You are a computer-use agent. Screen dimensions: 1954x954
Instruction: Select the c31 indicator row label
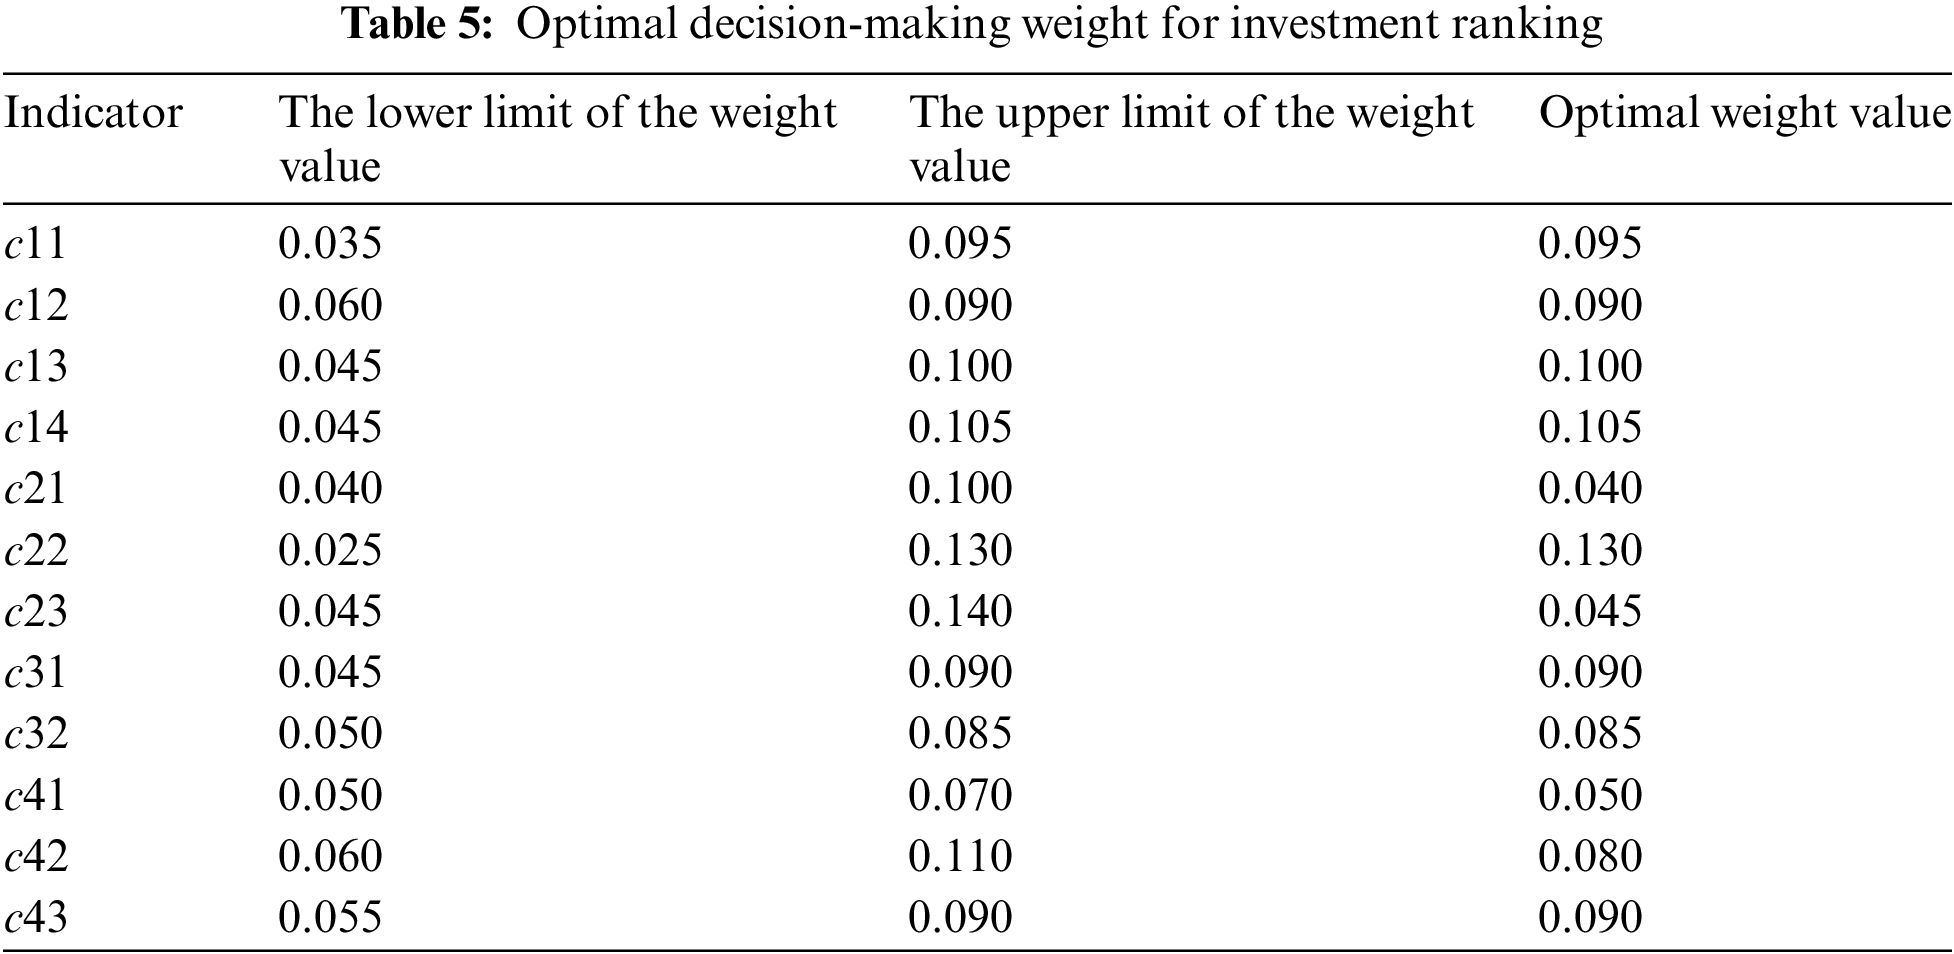click(x=36, y=673)
